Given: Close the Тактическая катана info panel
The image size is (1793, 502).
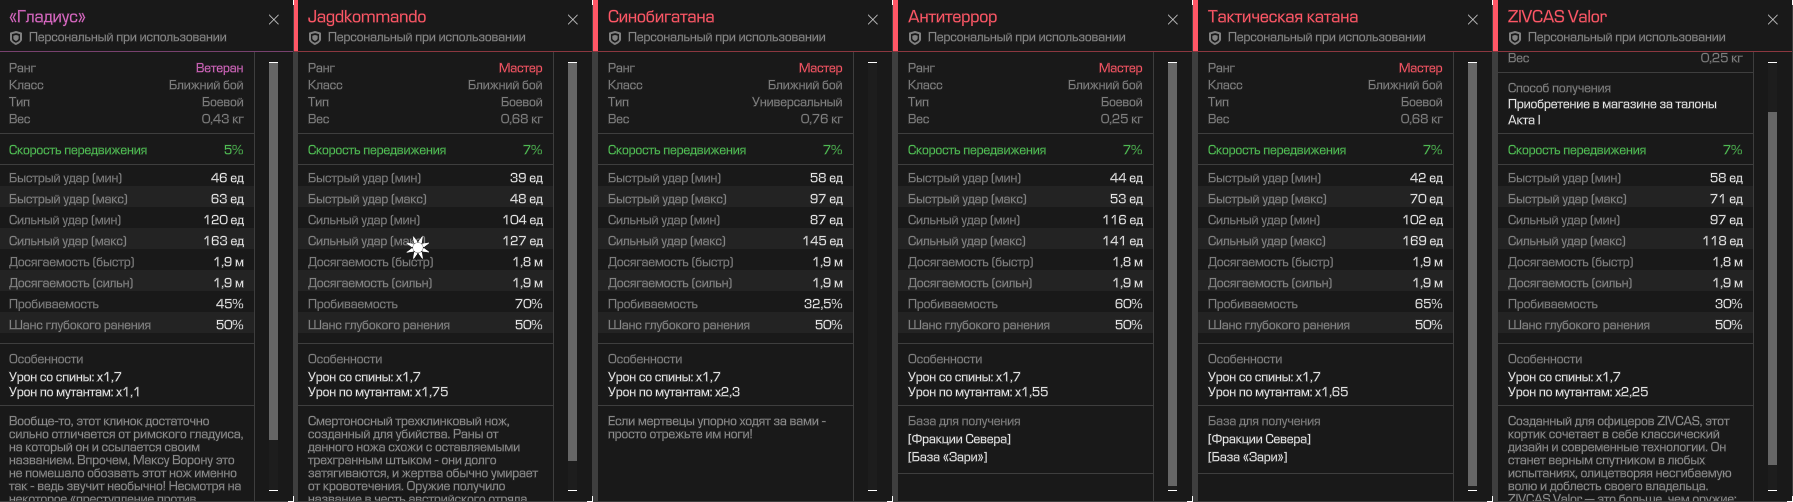Looking at the screenshot, I should [x=1473, y=20].
